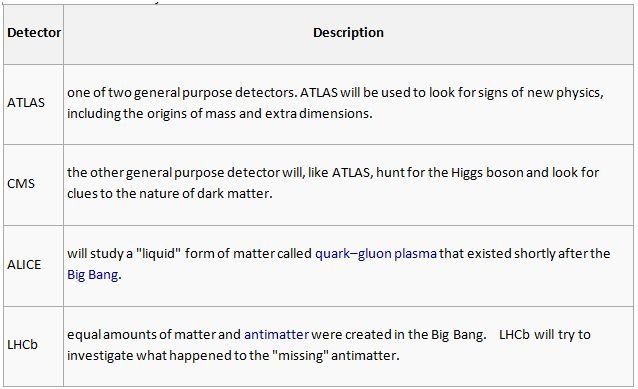Select the Description column header
The width and height of the screenshot is (638, 389).
point(348,33)
